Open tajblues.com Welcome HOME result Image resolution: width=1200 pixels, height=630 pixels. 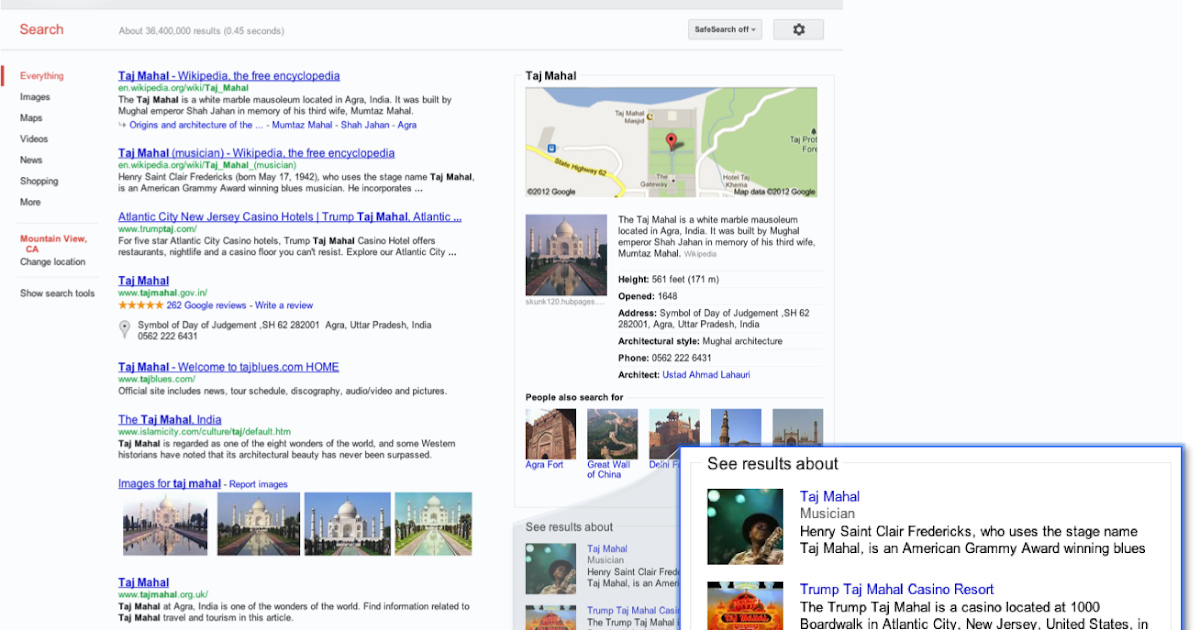[x=229, y=367]
